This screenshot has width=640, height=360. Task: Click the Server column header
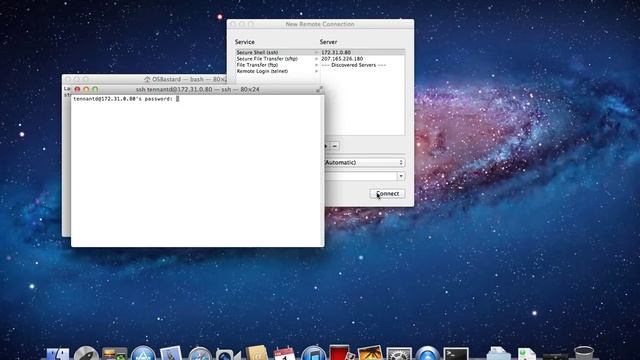pyautogui.click(x=329, y=42)
